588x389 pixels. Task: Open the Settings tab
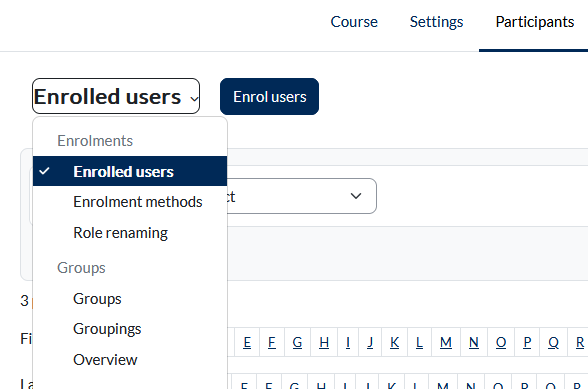pyautogui.click(x=436, y=22)
